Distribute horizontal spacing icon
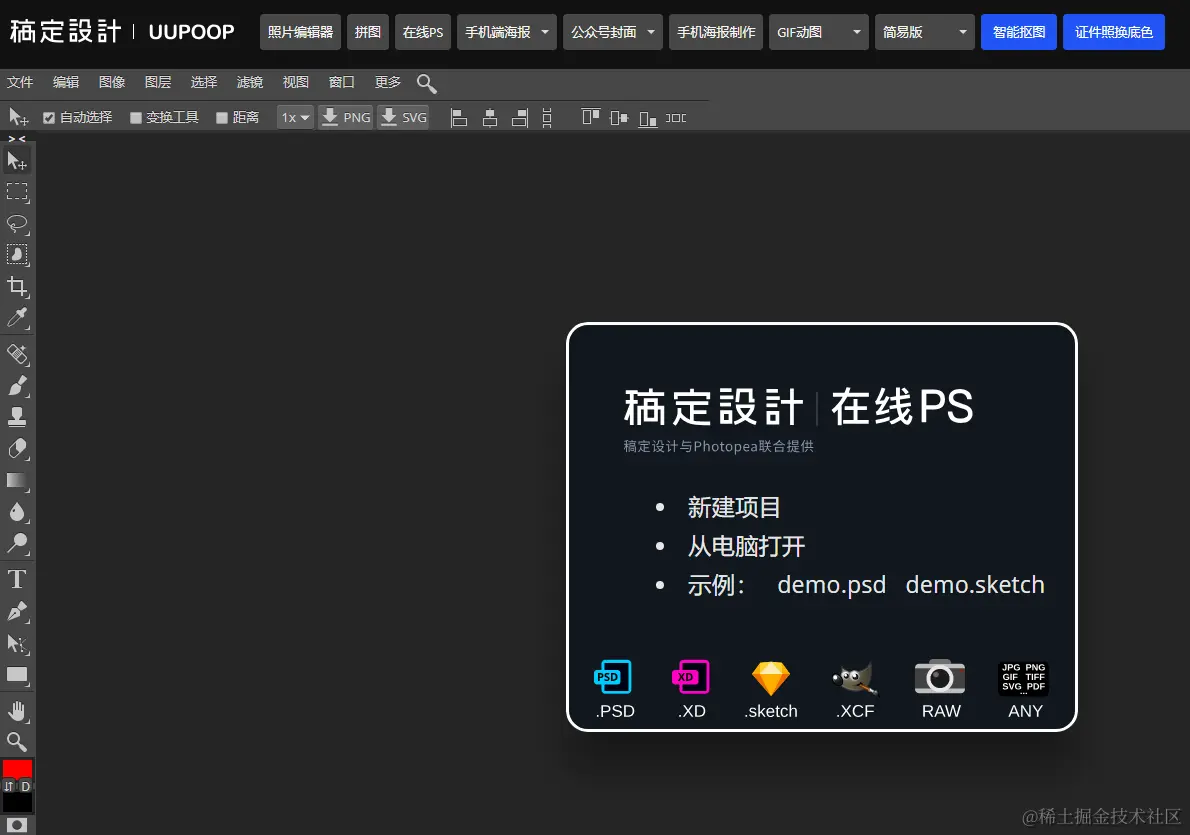 pyautogui.click(x=676, y=118)
